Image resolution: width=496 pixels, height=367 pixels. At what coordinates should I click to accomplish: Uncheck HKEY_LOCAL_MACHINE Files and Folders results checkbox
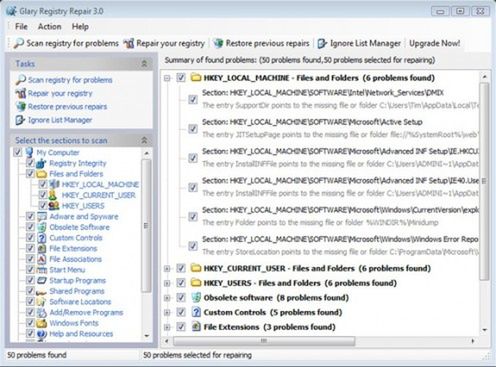[x=181, y=78]
